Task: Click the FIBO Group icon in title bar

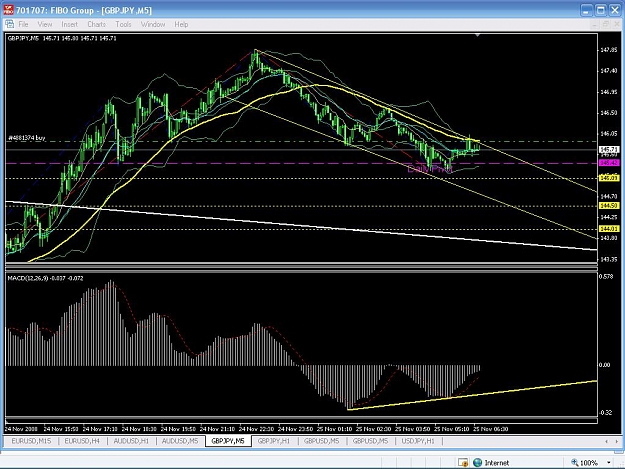Action: coord(8,10)
